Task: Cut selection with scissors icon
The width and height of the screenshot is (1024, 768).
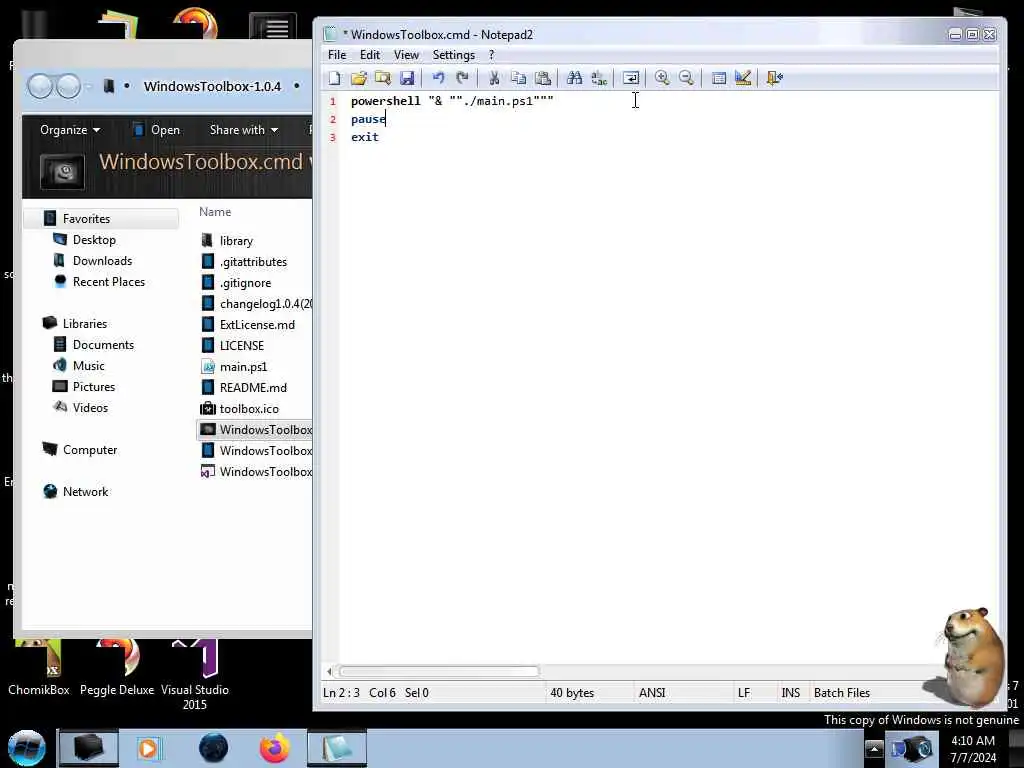Action: click(494, 78)
